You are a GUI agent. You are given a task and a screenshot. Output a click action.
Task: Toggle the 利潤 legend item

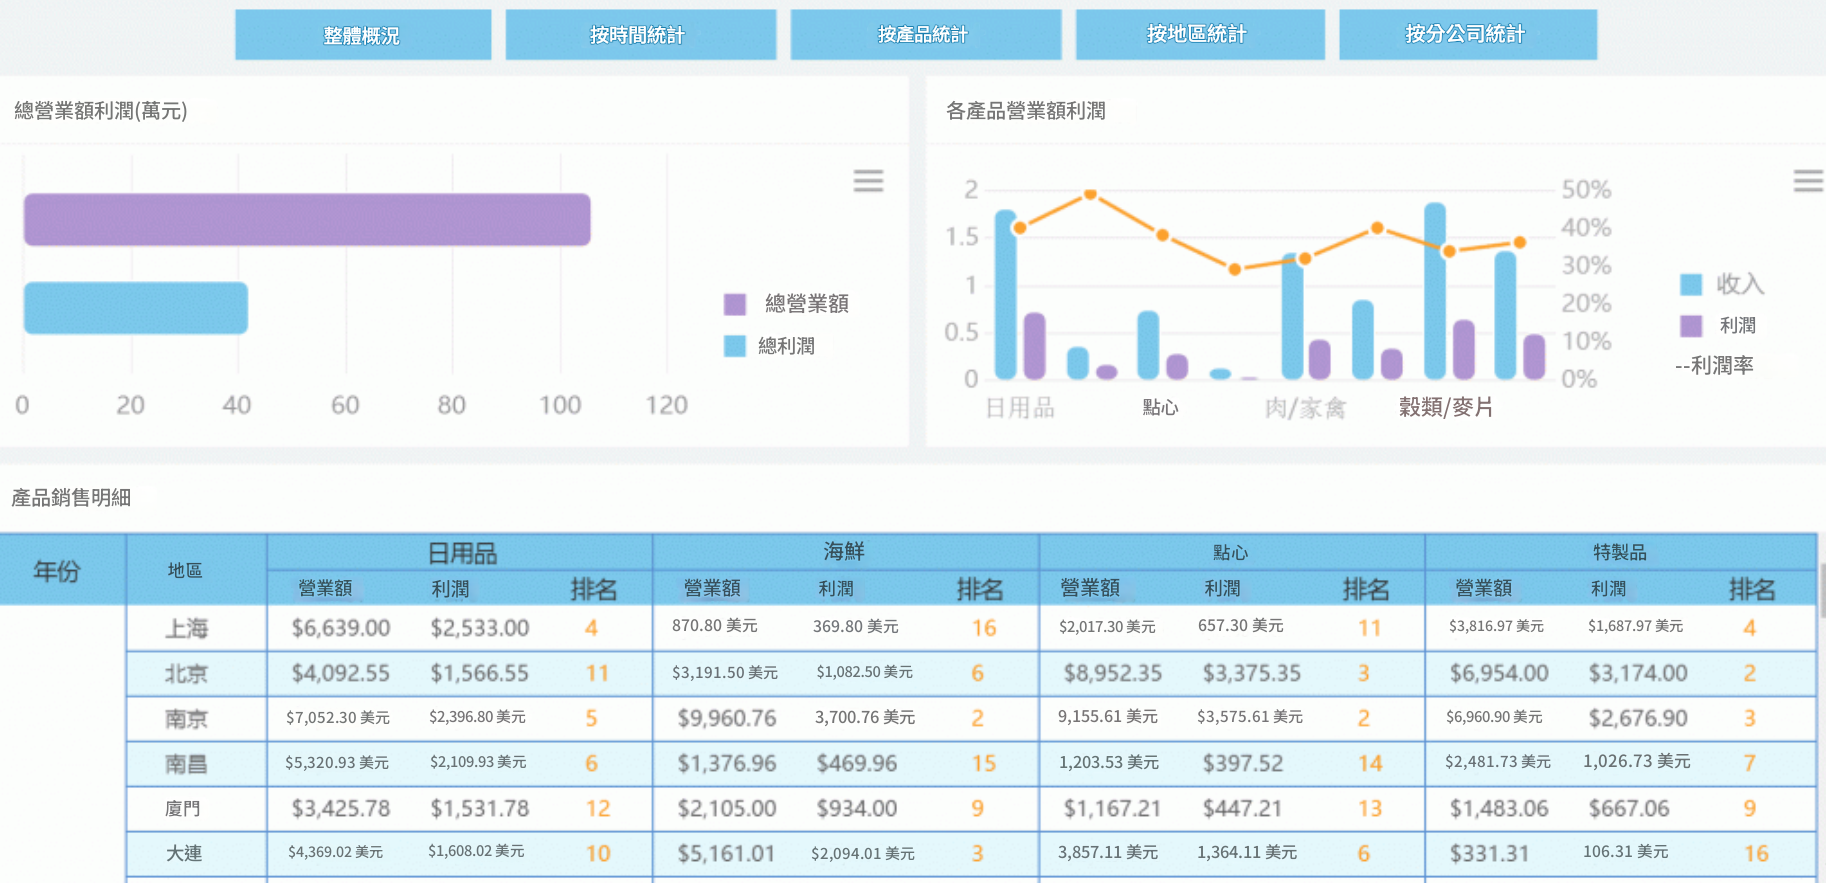[x=1721, y=326]
